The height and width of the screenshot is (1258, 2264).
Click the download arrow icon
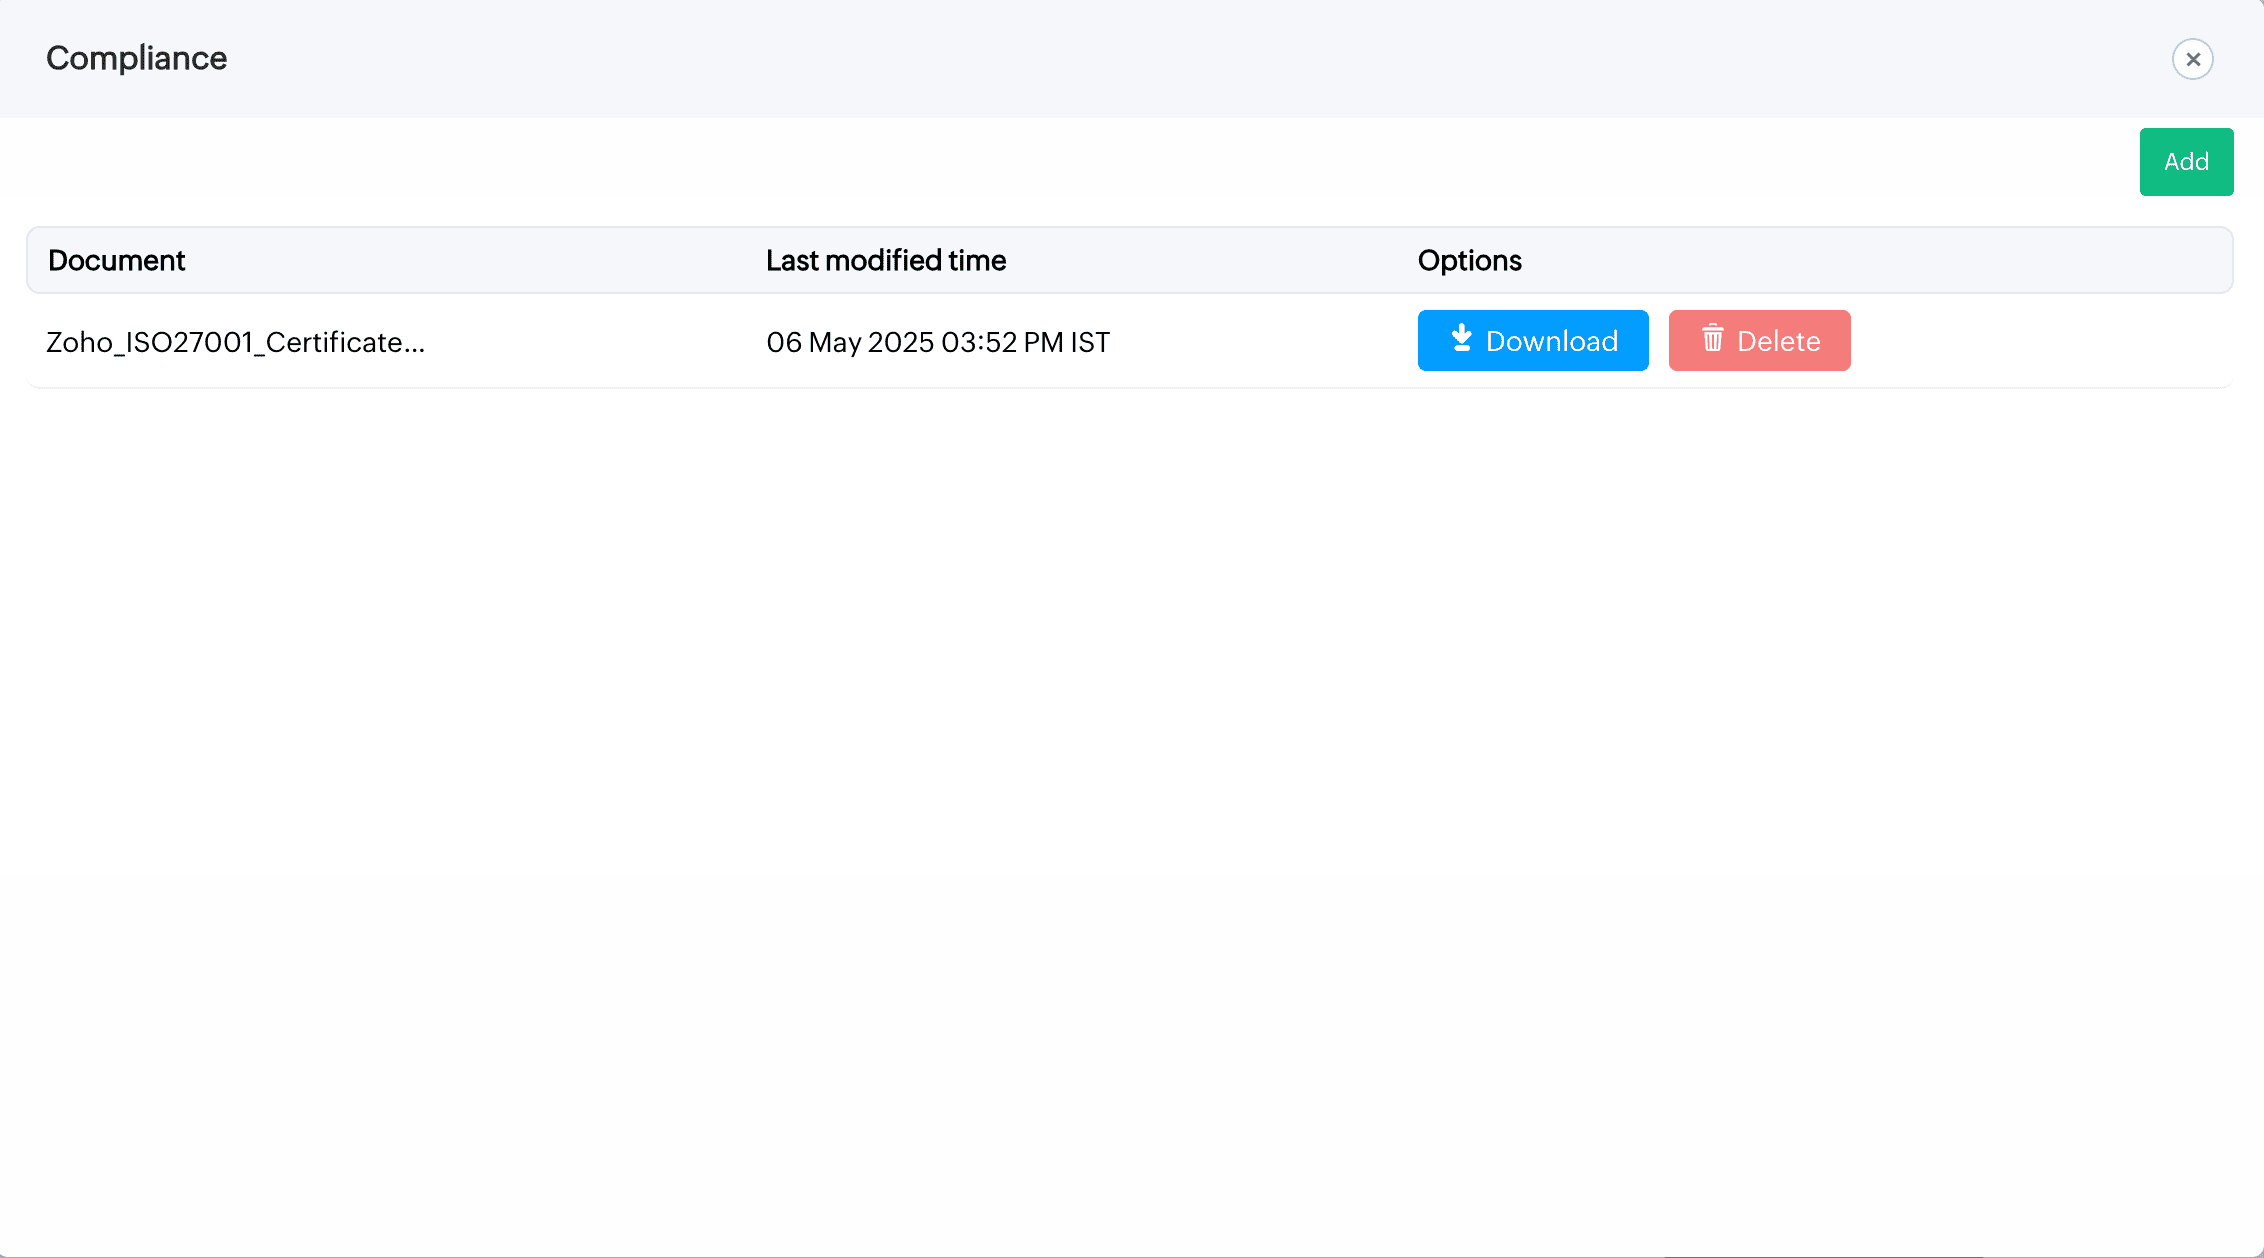tap(1461, 338)
